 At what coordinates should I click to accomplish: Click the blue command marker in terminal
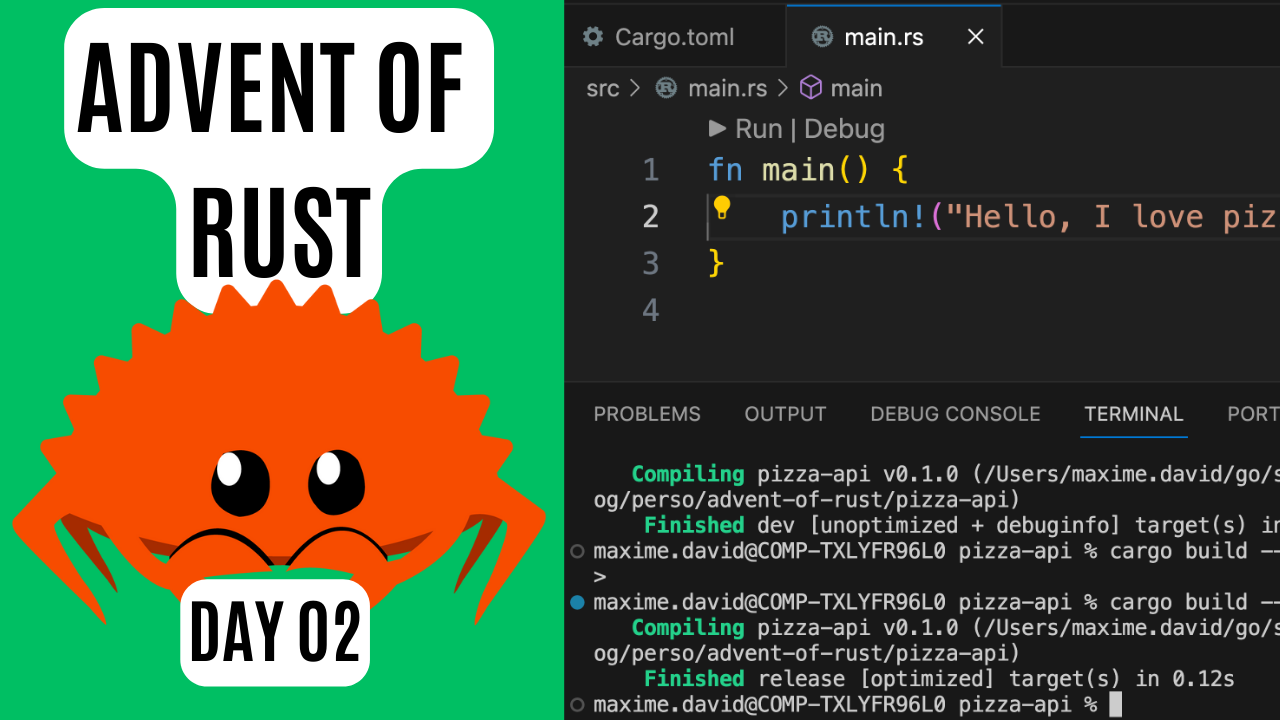click(577, 602)
